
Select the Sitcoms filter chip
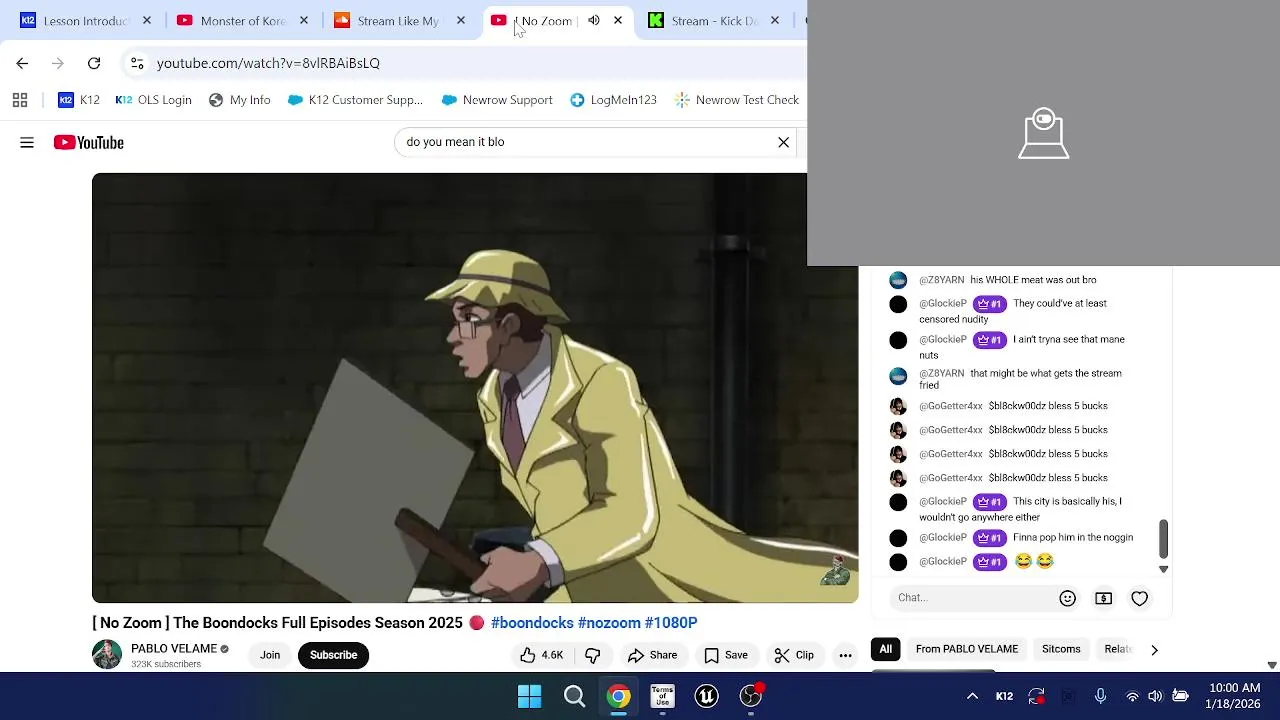pyautogui.click(x=1061, y=649)
